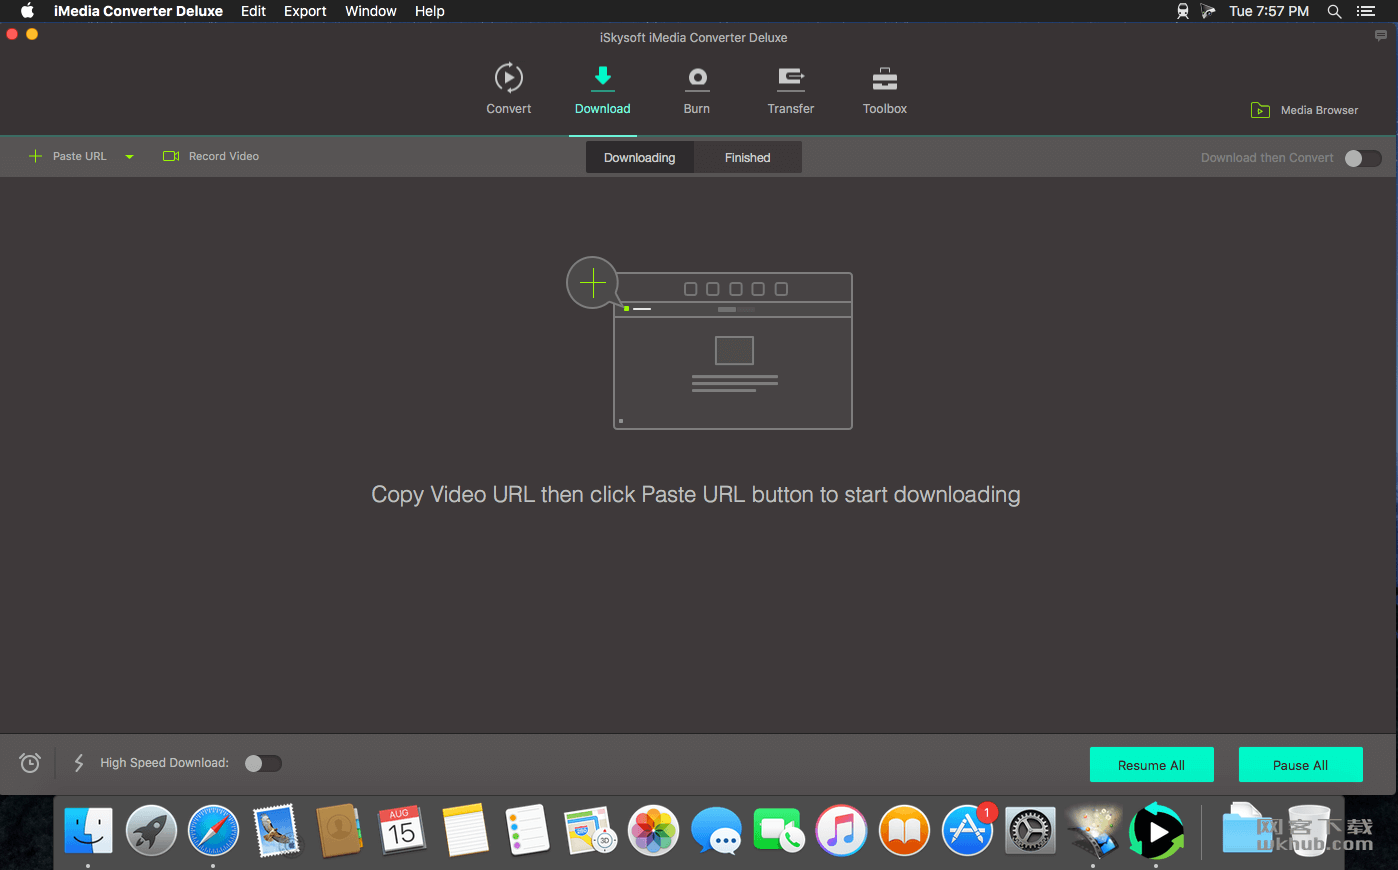
Task: Open Messages from the dock
Action: tap(716, 831)
